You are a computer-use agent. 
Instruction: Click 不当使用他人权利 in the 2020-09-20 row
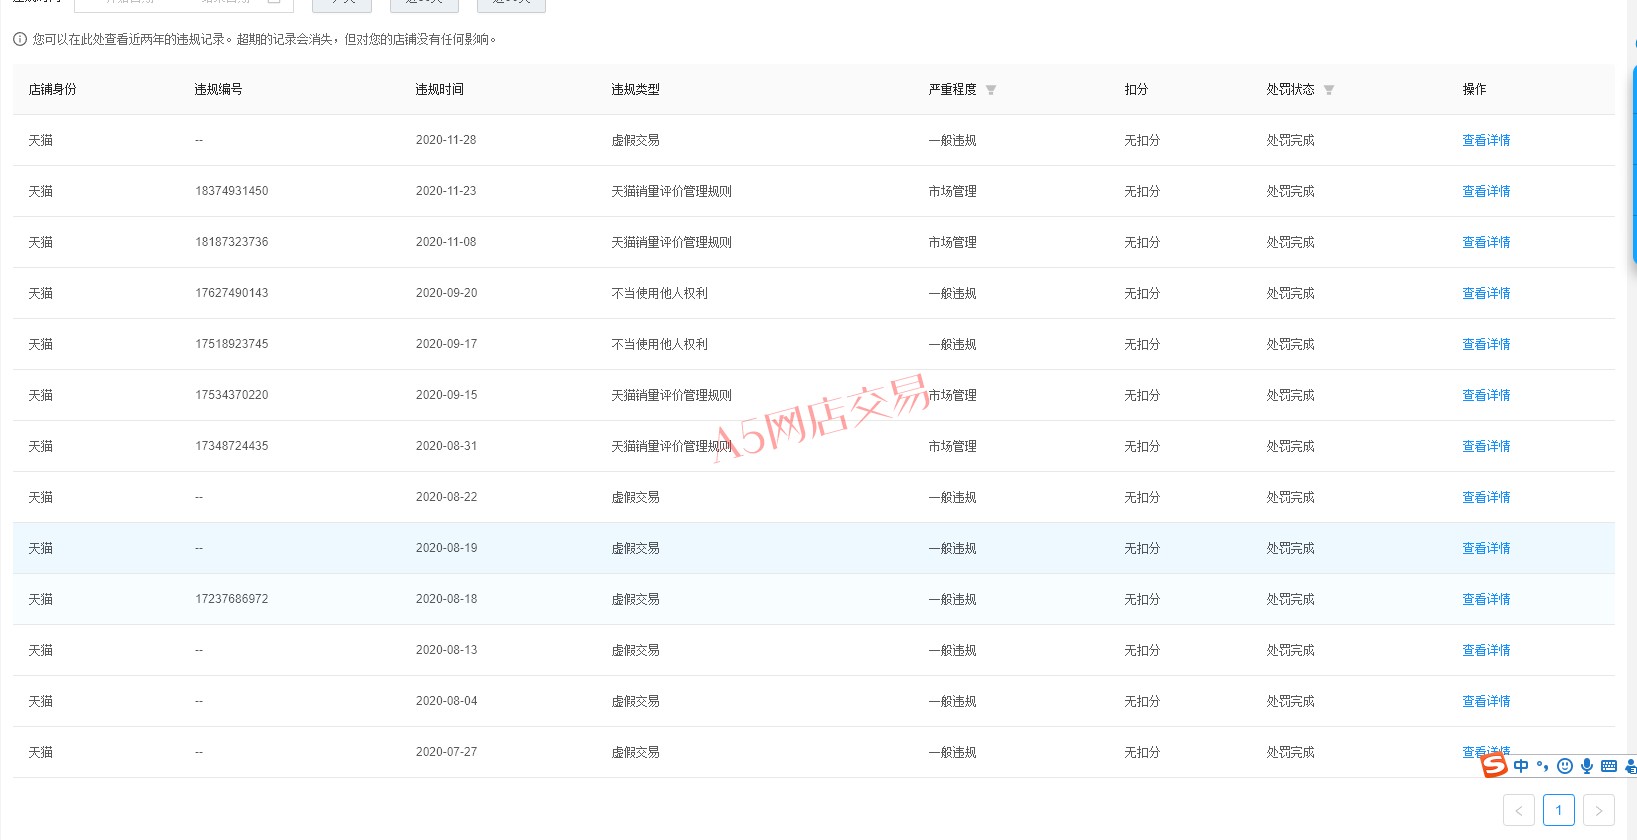(660, 294)
